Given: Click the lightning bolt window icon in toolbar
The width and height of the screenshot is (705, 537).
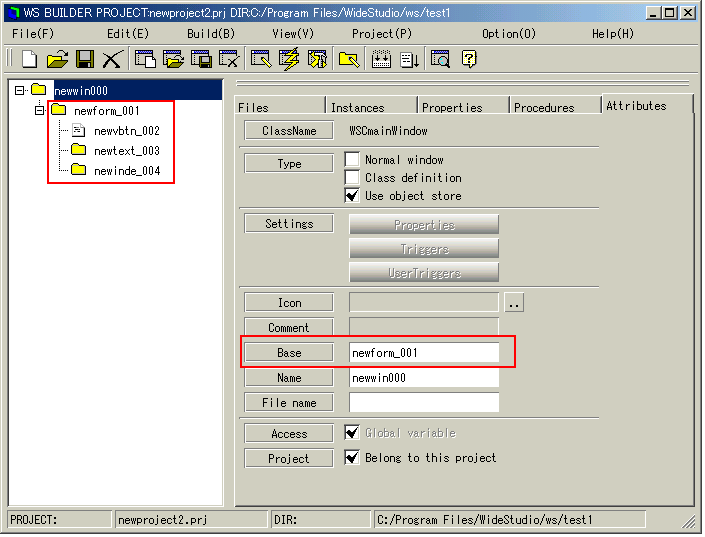Looking at the screenshot, I should click(289, 59).
